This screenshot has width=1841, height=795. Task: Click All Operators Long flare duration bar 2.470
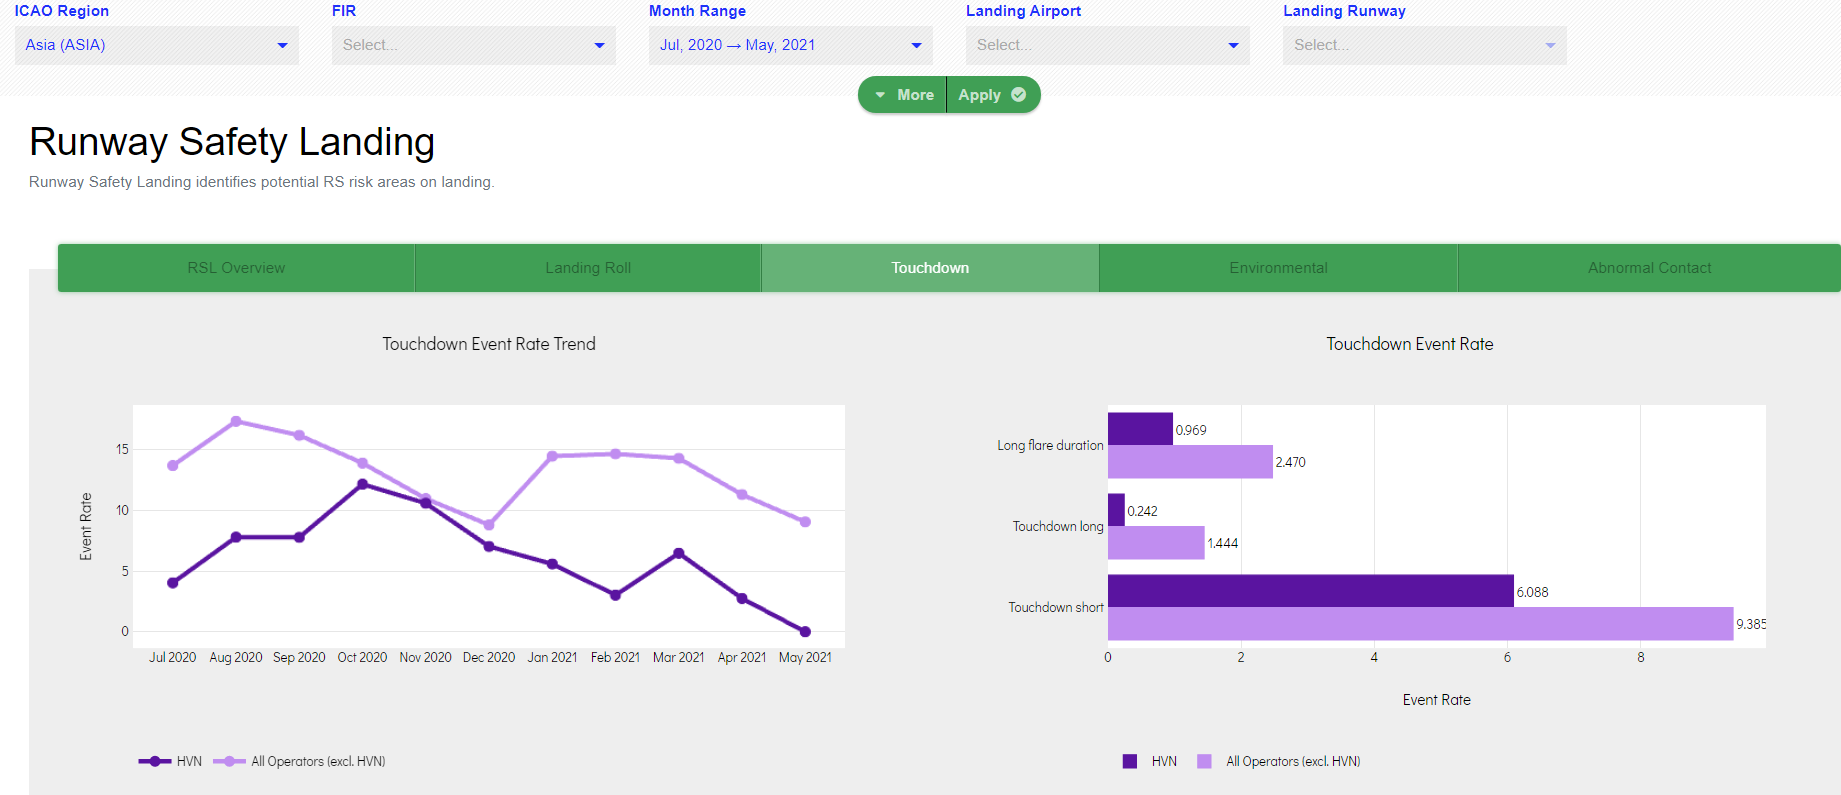click(1190, 462)
